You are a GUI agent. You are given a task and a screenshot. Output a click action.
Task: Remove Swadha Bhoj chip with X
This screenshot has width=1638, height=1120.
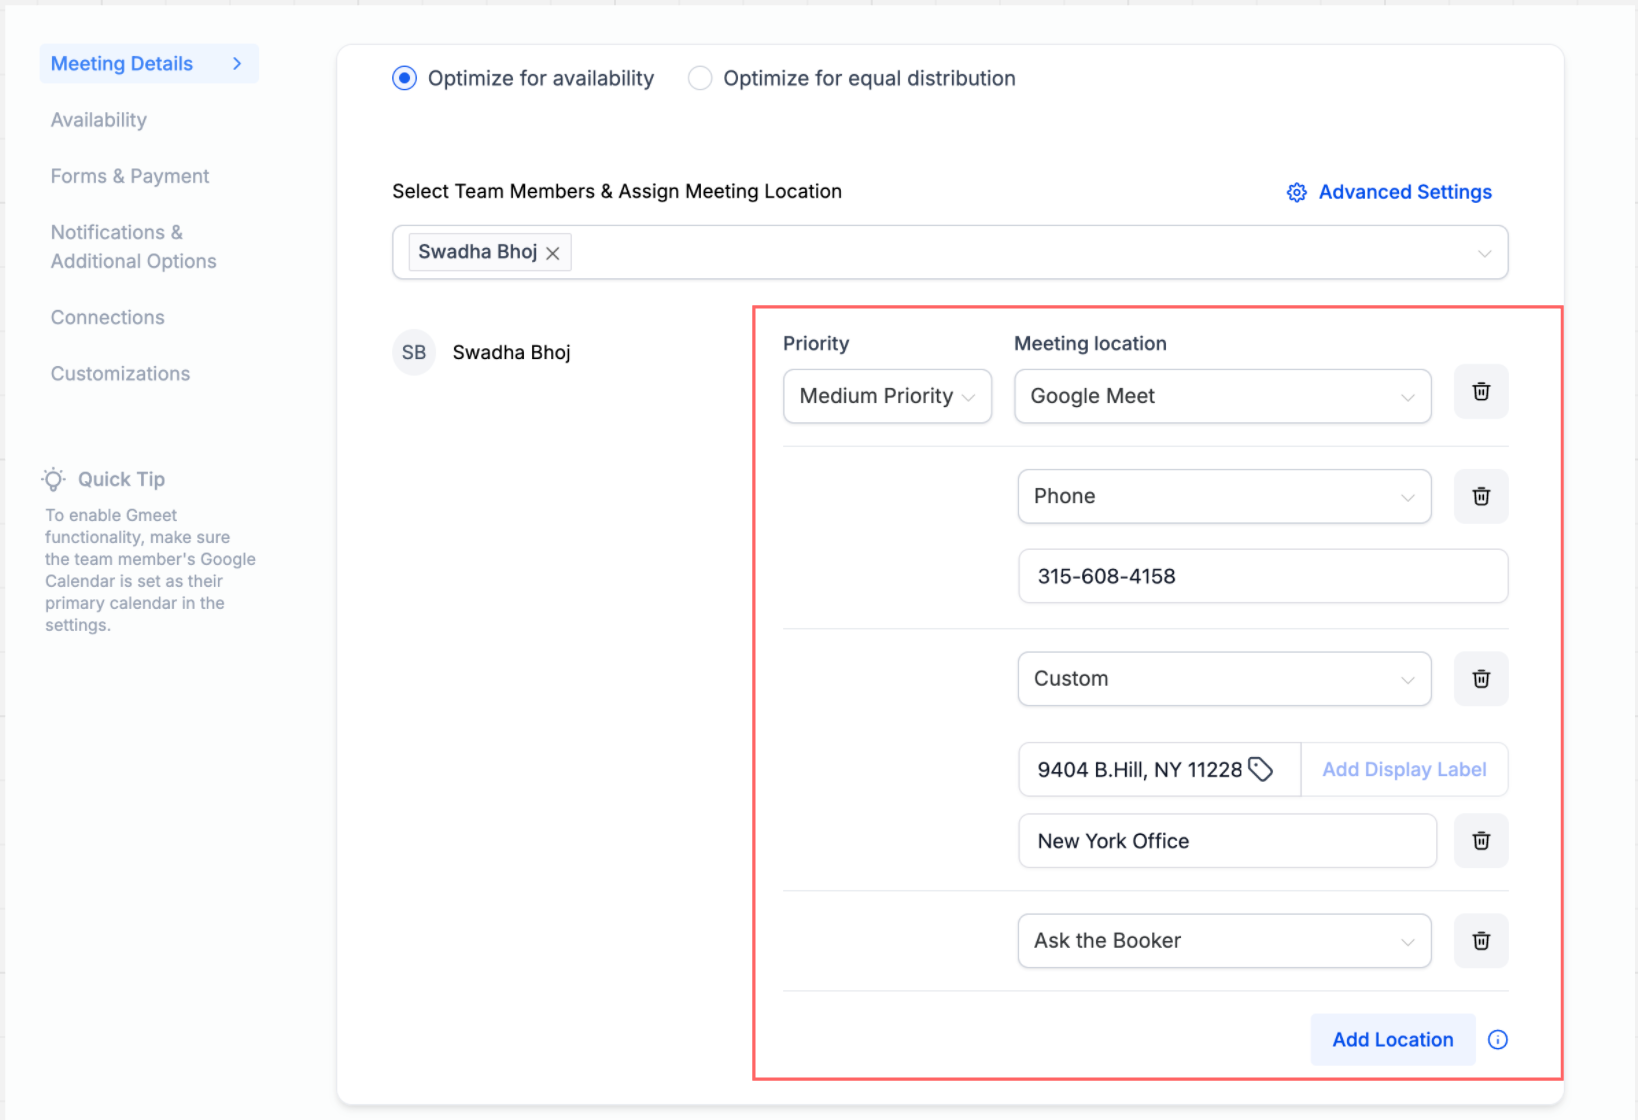[553, 253]
